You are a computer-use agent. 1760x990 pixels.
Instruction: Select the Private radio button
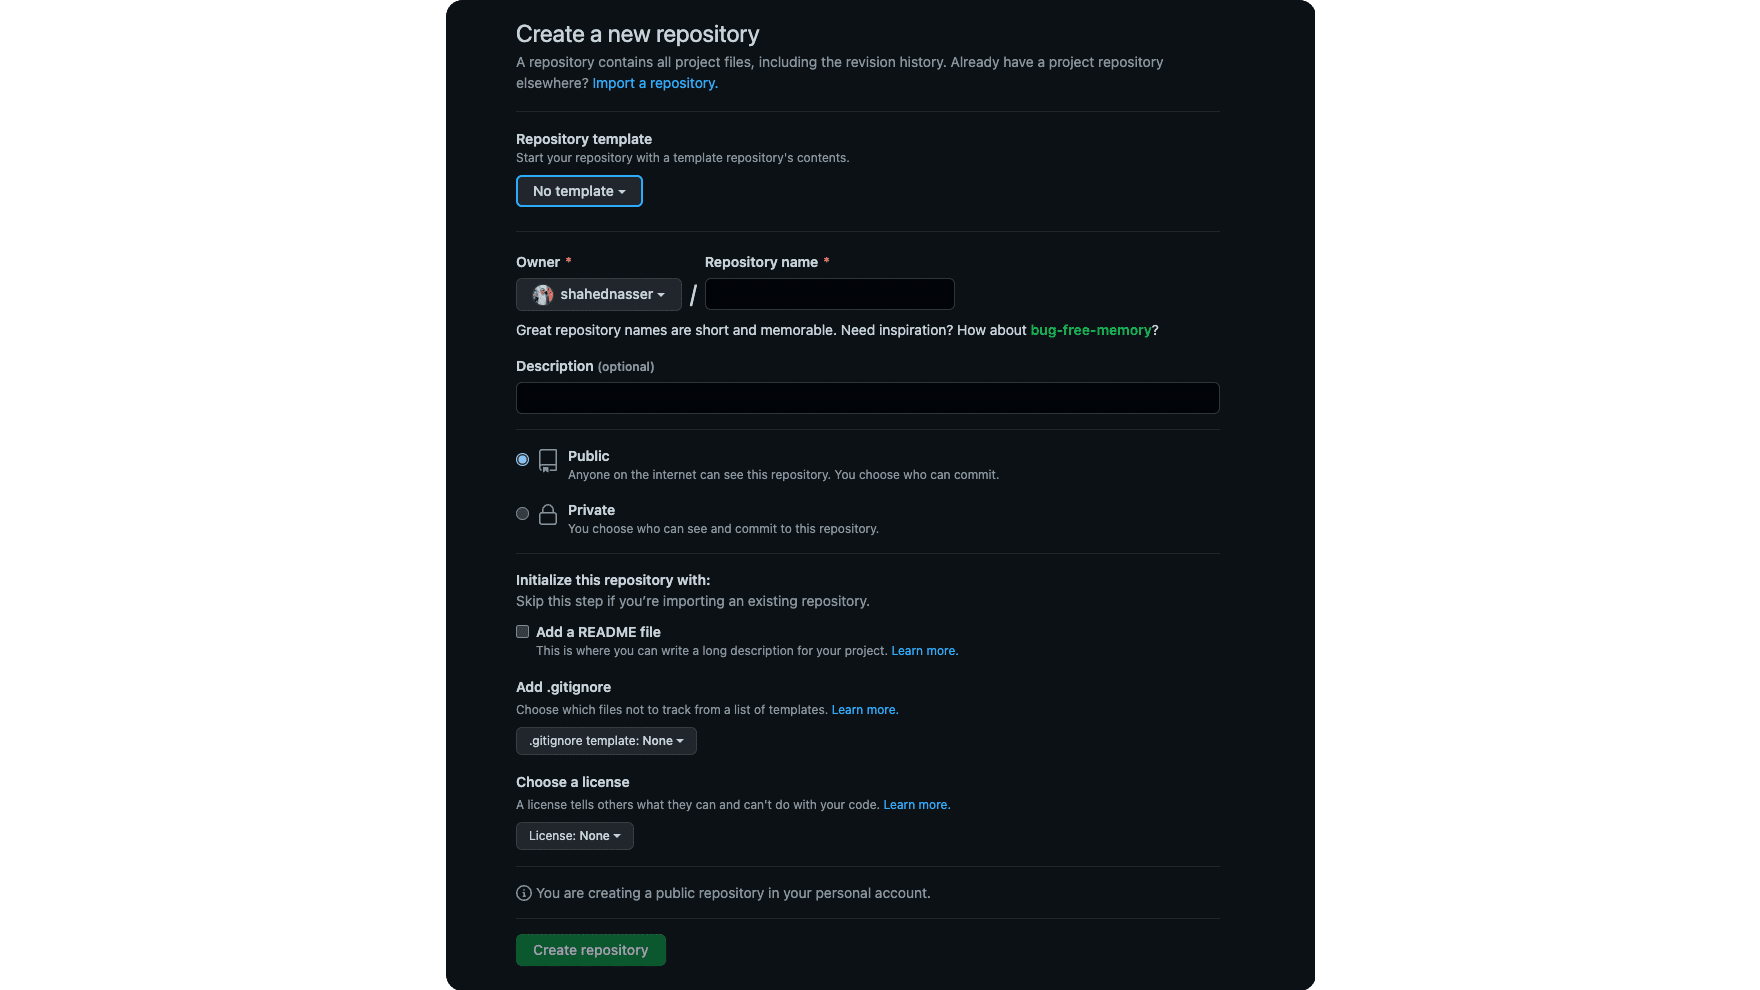[521, 513]
